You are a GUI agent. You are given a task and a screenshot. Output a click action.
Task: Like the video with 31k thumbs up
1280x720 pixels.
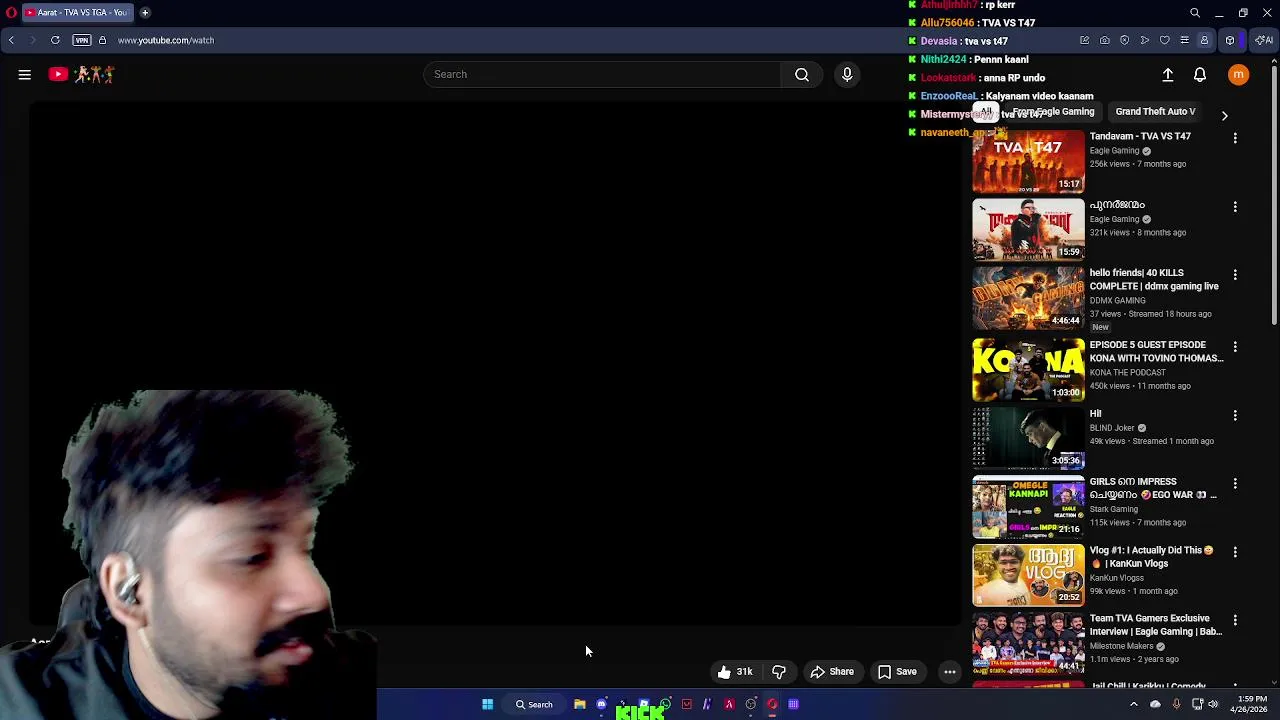coord(735,672)
